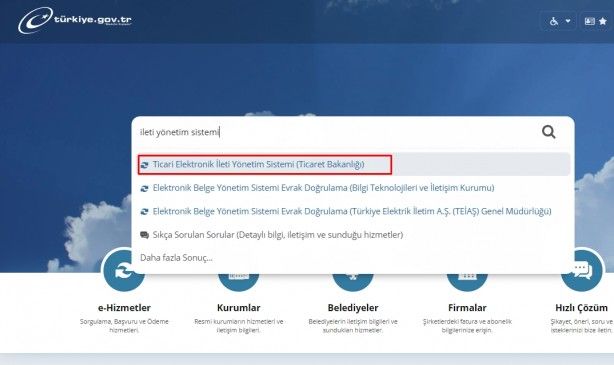Image resolution: width=614 pixels, height=365 pixels.
Task: Click the speech icon beside Sıkça Sorulan Sorular
Action: (144, 235)
